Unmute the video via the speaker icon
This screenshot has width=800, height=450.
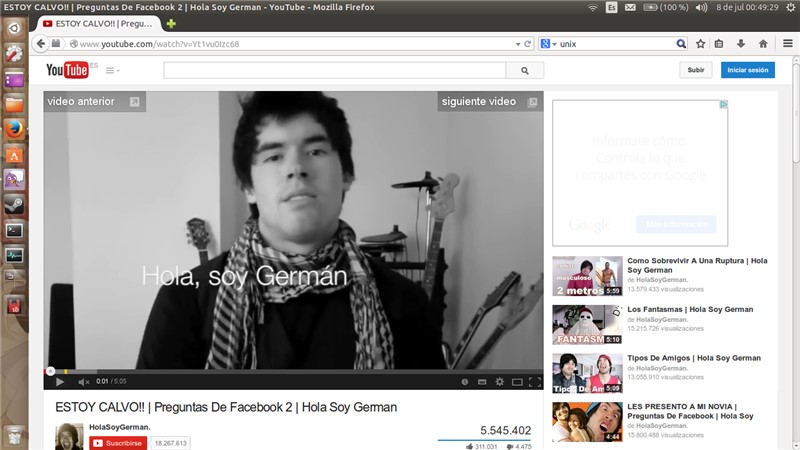tap(84, 382)
